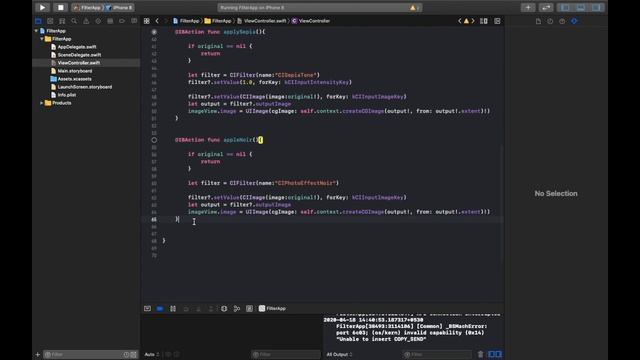Screen dimensions: 640x360
Task: Add an editor on the right
Action: [497, 21]
